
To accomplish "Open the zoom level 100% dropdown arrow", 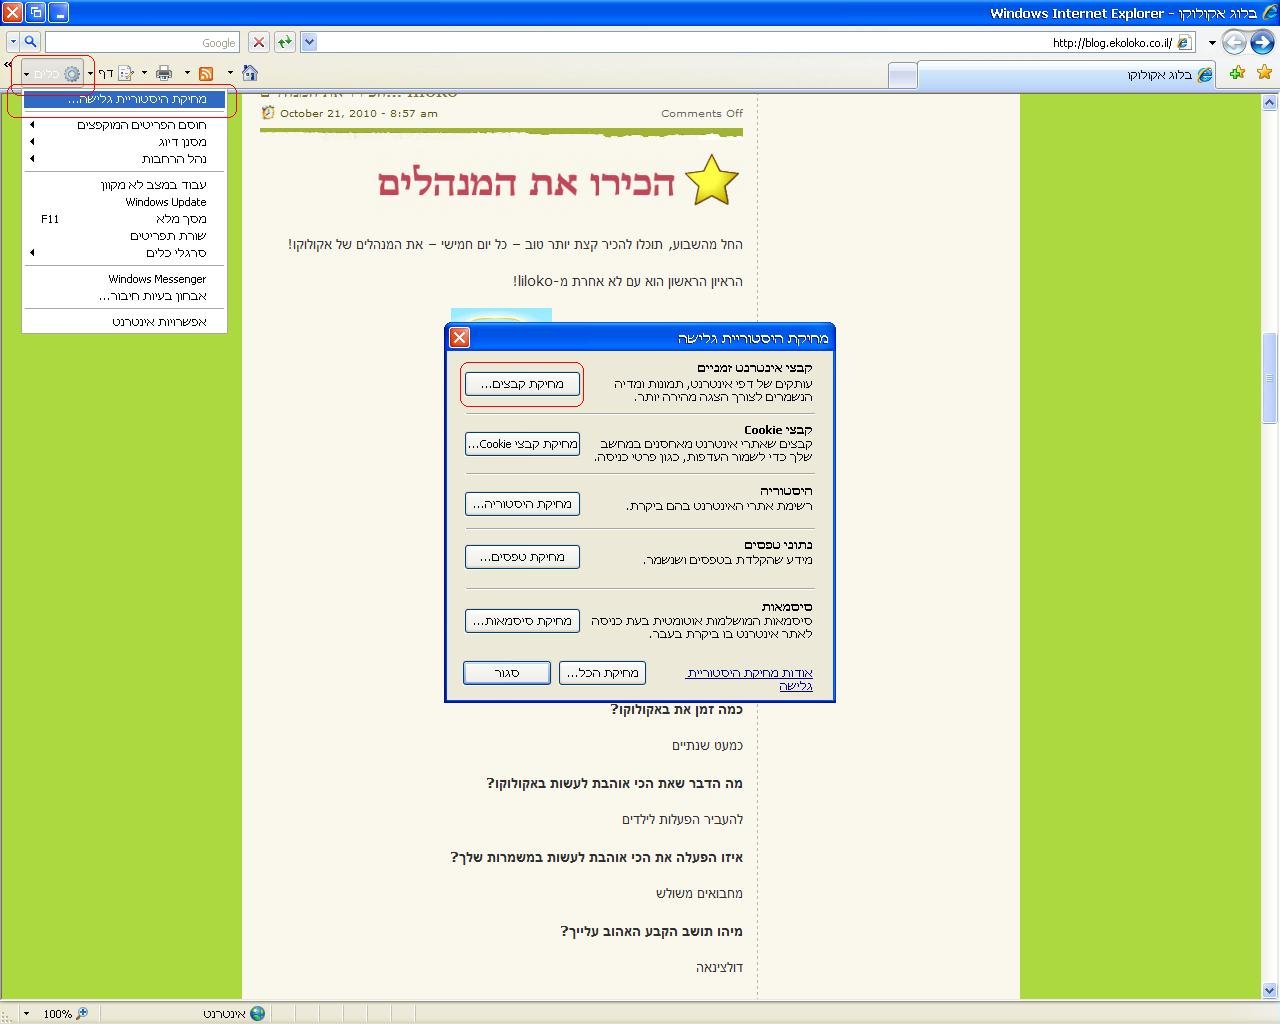I will 26,1013.
